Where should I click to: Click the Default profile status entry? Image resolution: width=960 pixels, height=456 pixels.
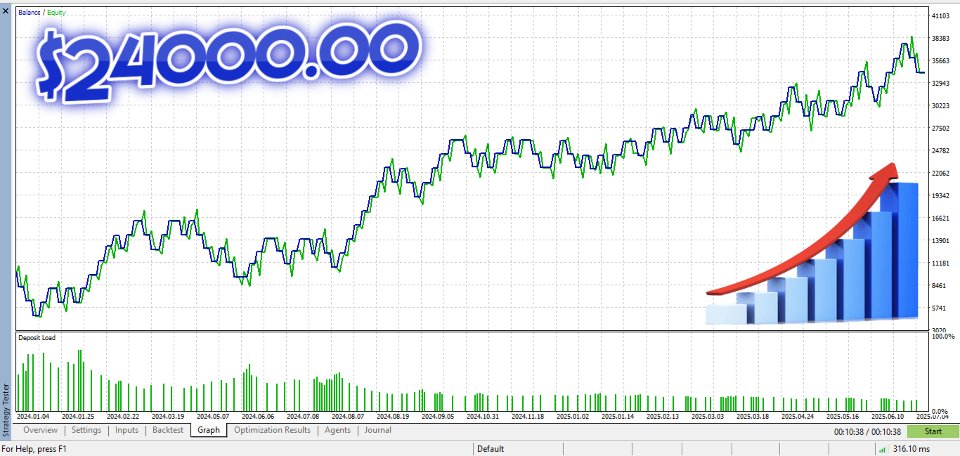tap(491, 449)
